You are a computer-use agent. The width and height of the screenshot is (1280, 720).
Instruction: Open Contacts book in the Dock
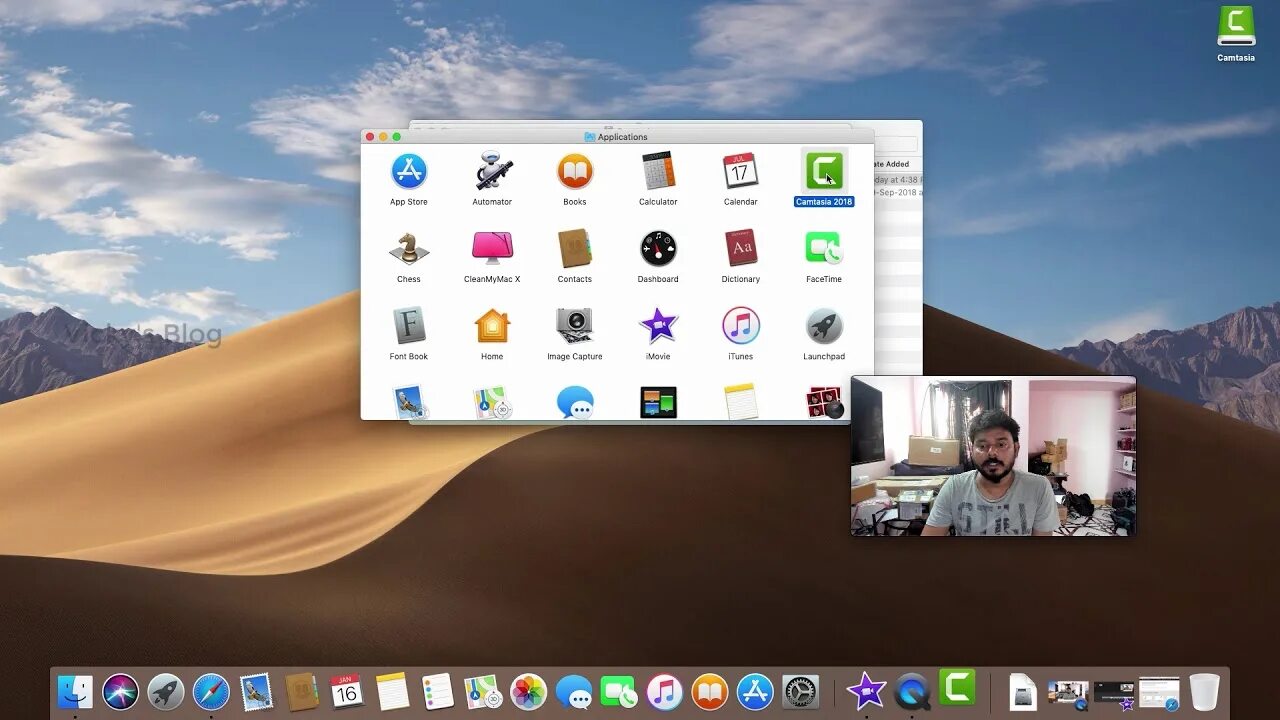coord(302,692)
